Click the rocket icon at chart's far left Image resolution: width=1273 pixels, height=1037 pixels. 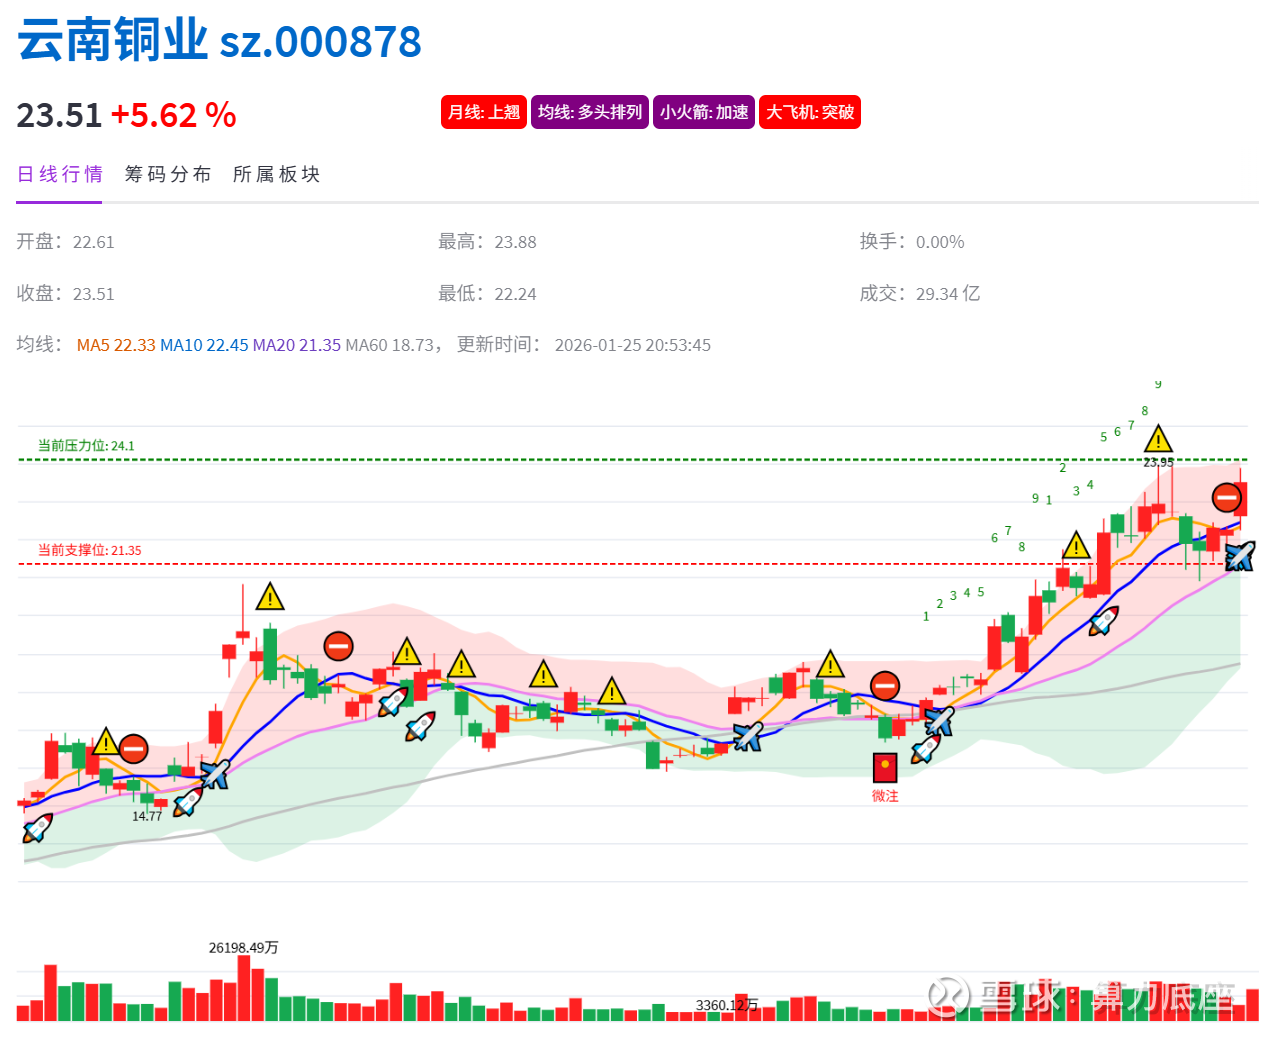tap(38, 827)
